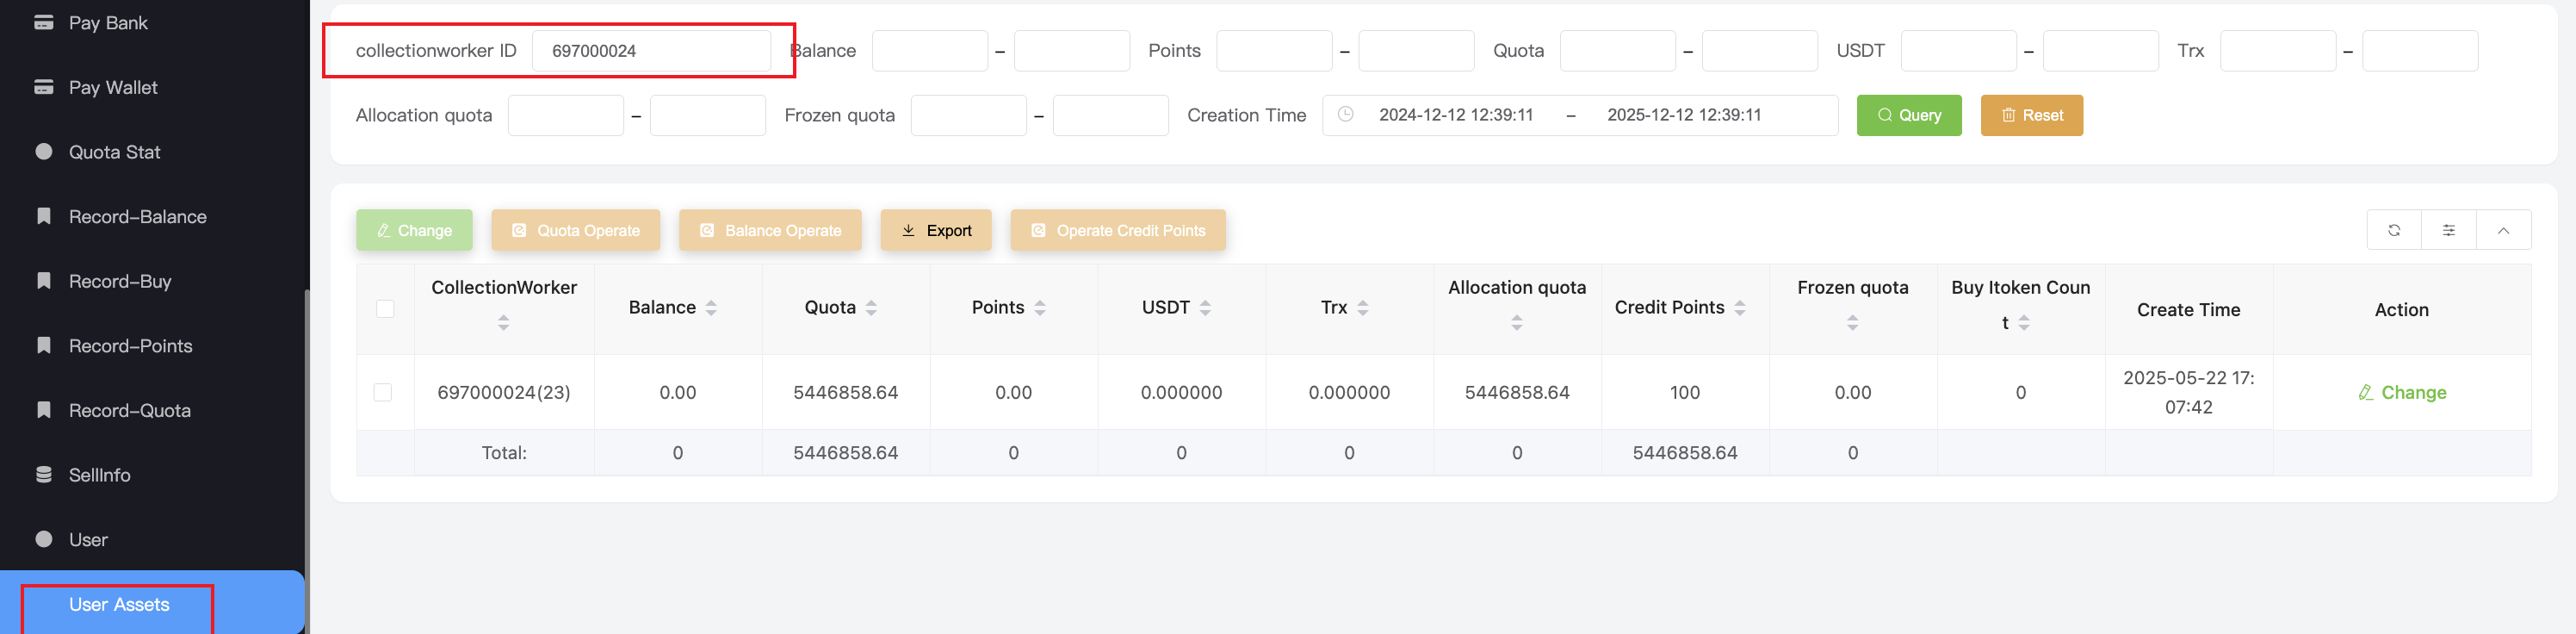Click the table refresh icon

2393,230
